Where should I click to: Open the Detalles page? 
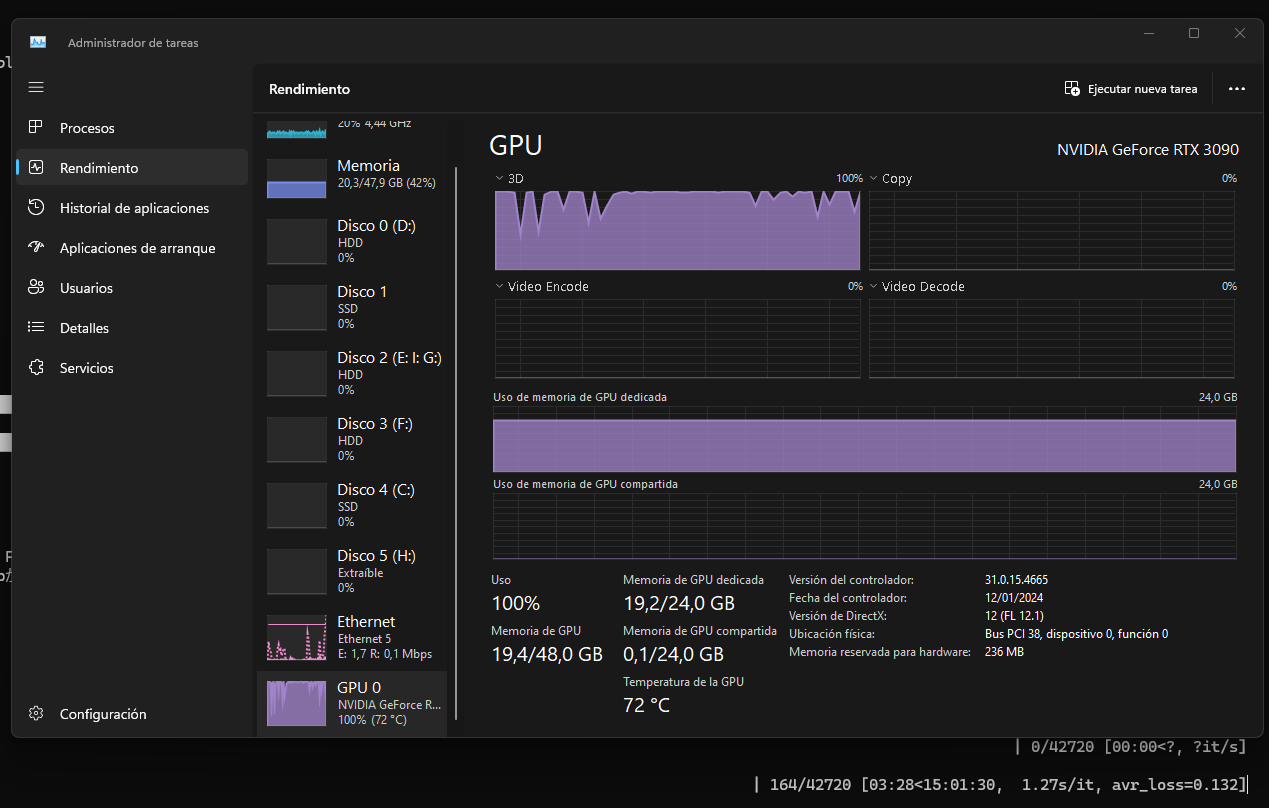(x=132, y=328)
